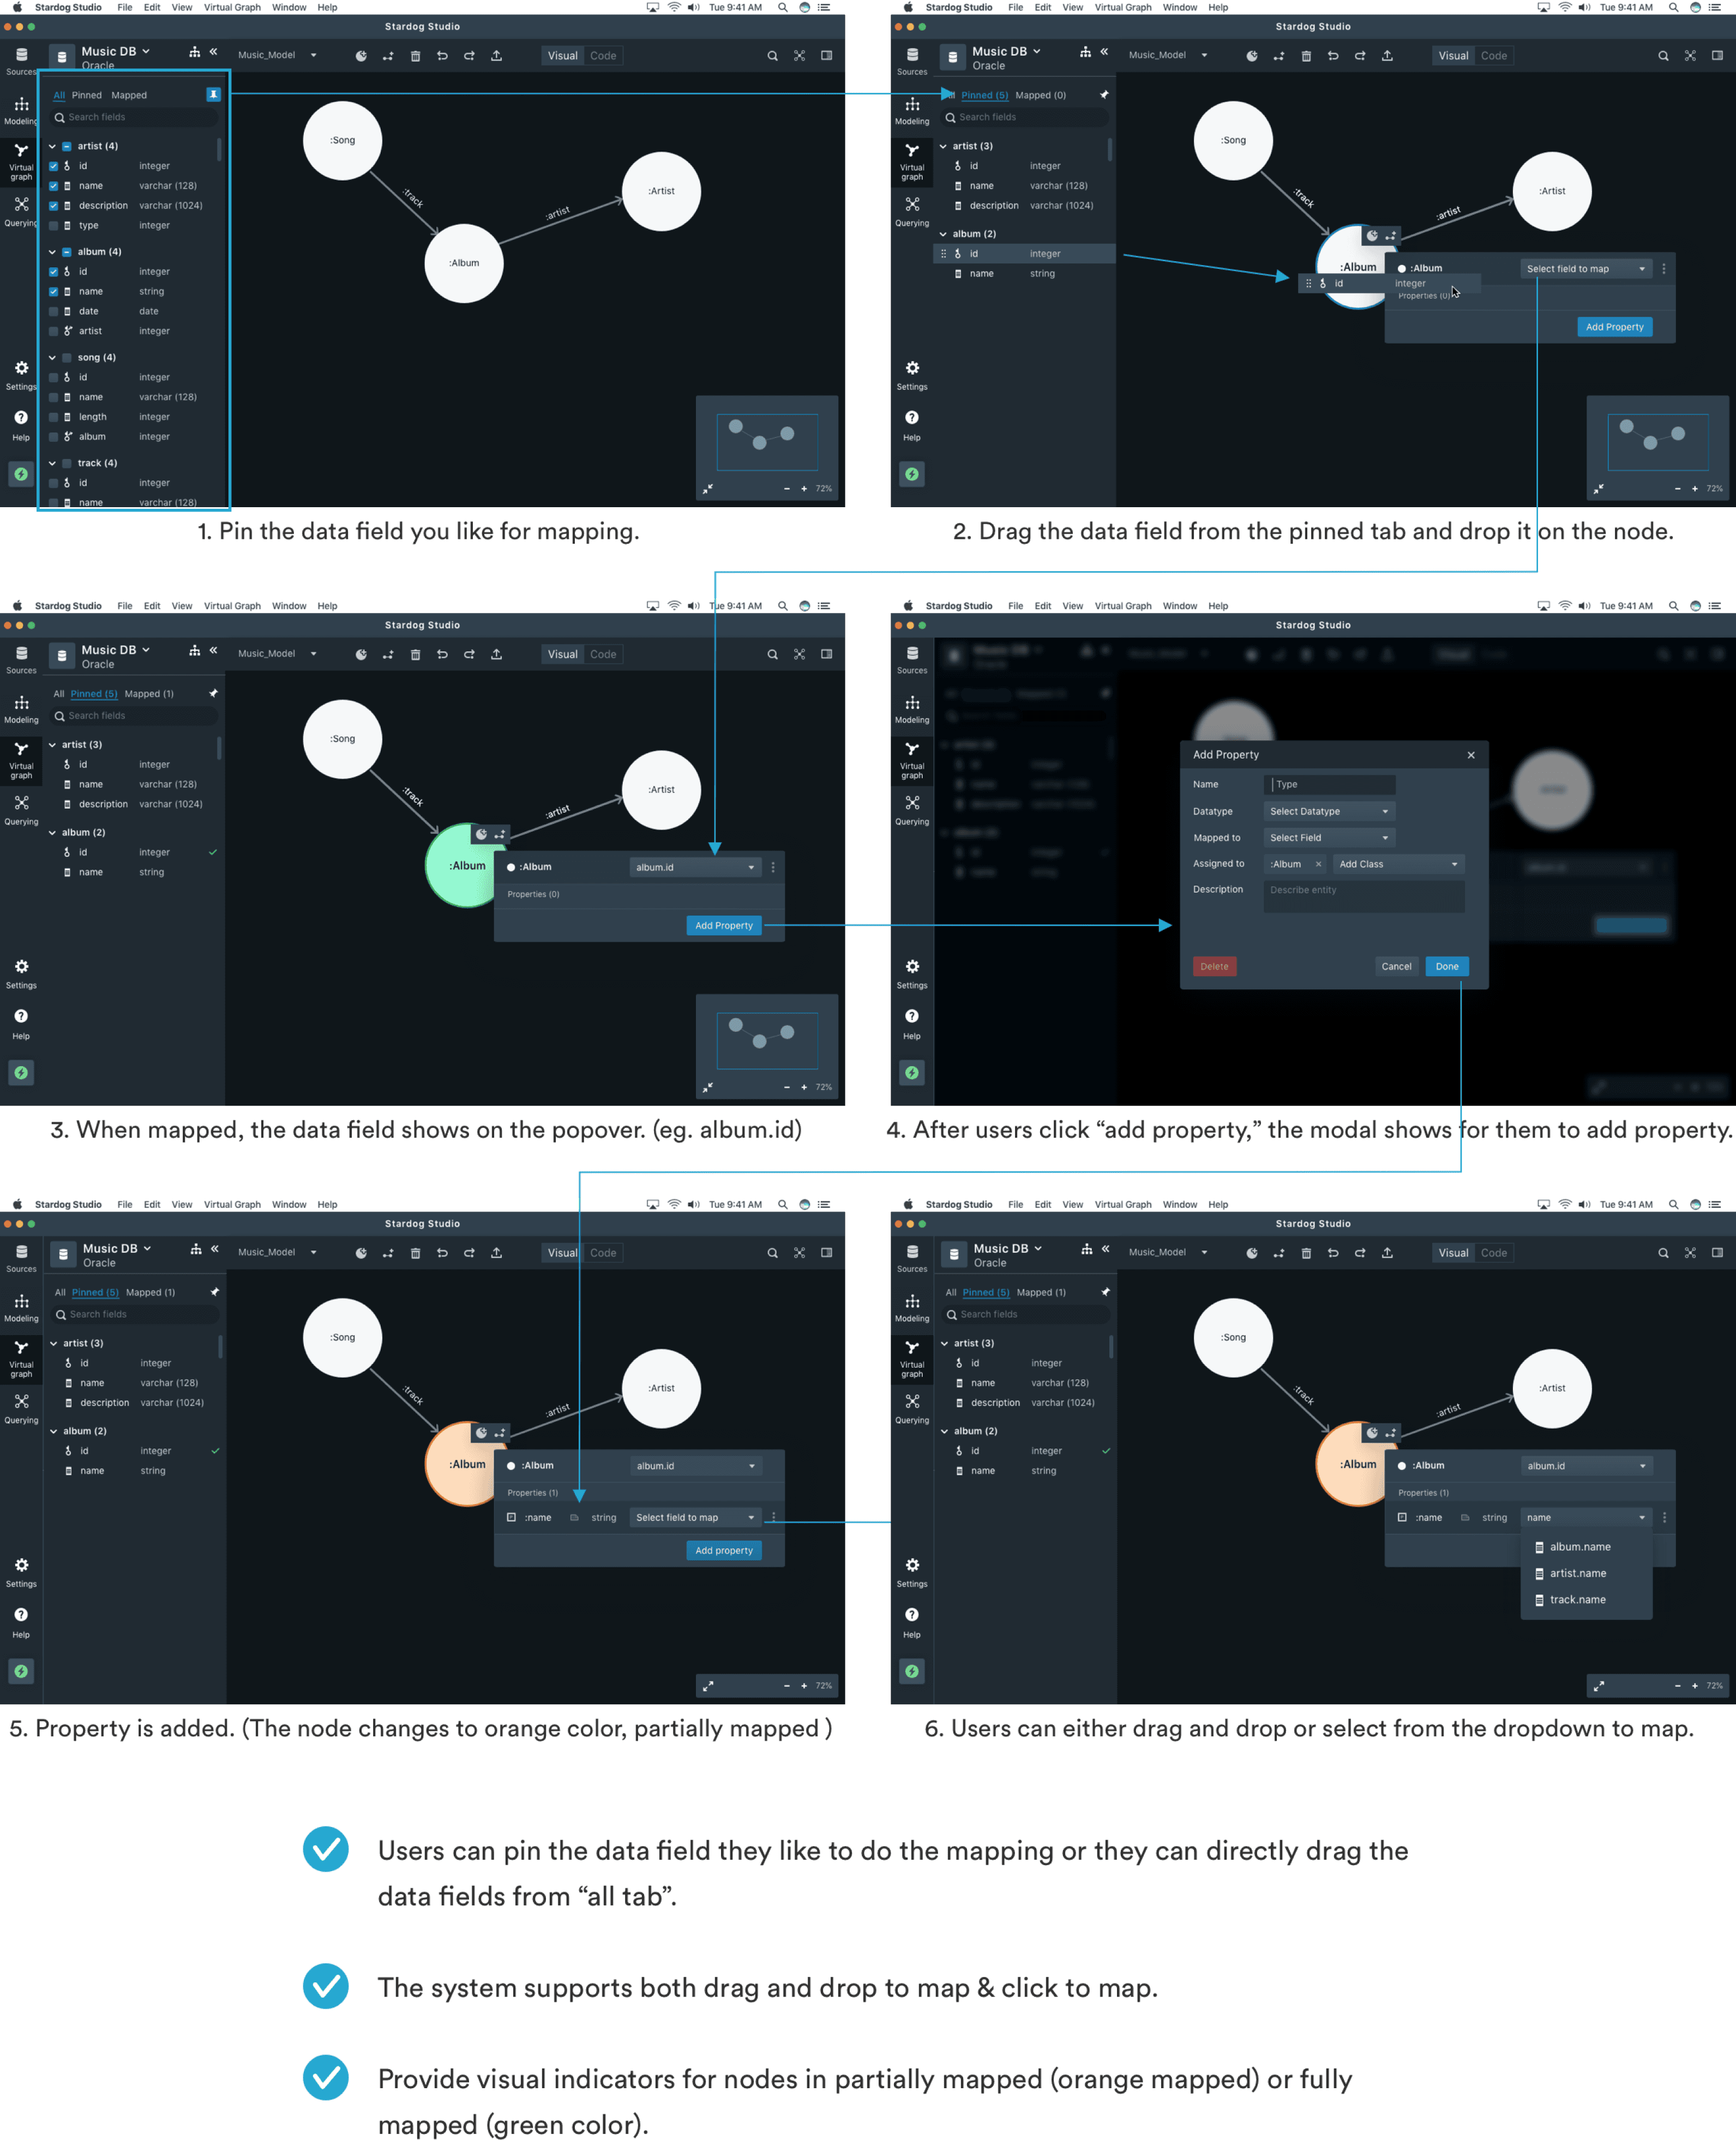Choose artist.name from the open dropdown list

click(1577, 1573)
